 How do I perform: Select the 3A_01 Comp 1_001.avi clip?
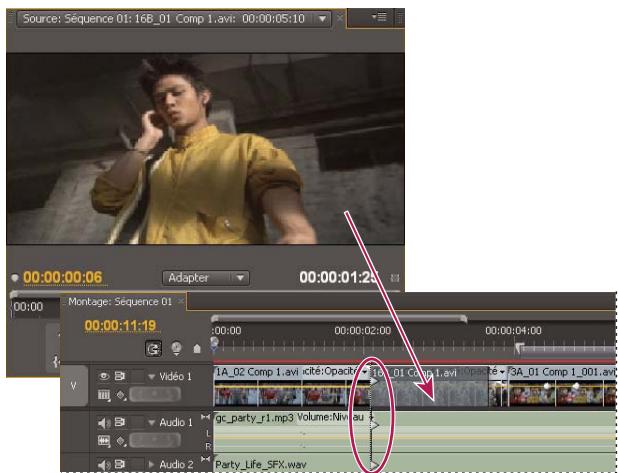tap(562, 386)
